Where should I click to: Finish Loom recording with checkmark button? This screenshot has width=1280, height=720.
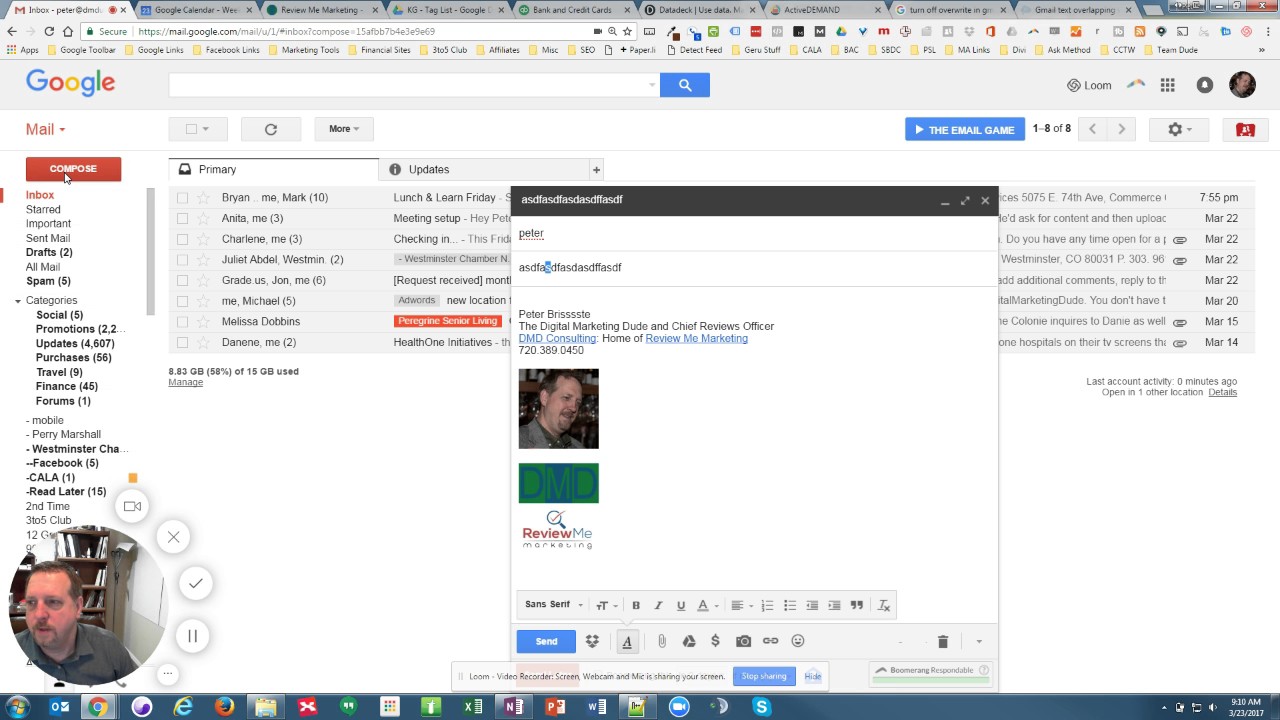pyautogui.click(x=195, y=583)
